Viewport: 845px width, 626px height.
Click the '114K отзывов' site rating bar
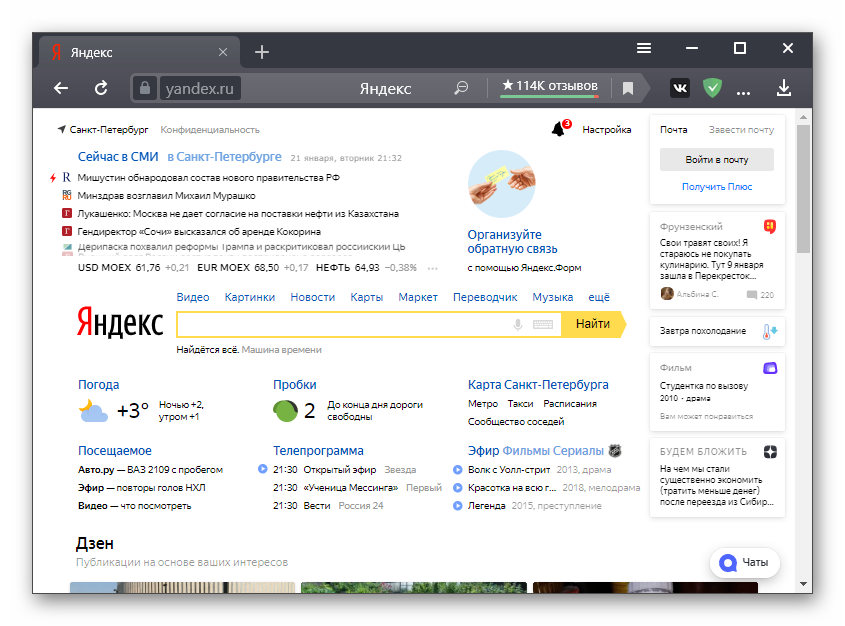(549, 87)
